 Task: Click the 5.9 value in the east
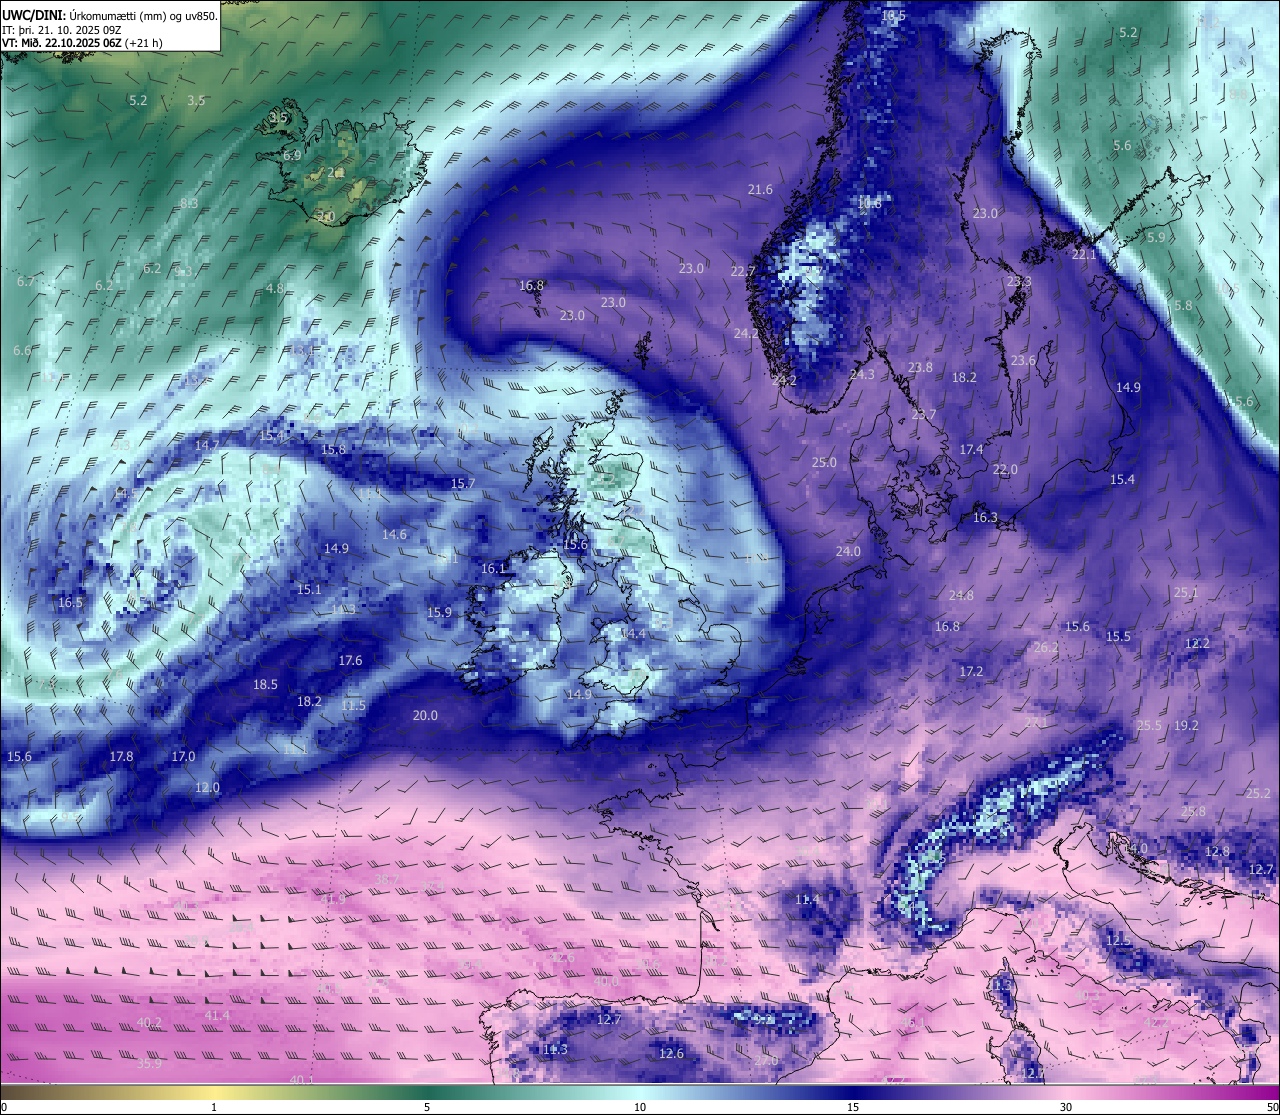point(1156,238)
